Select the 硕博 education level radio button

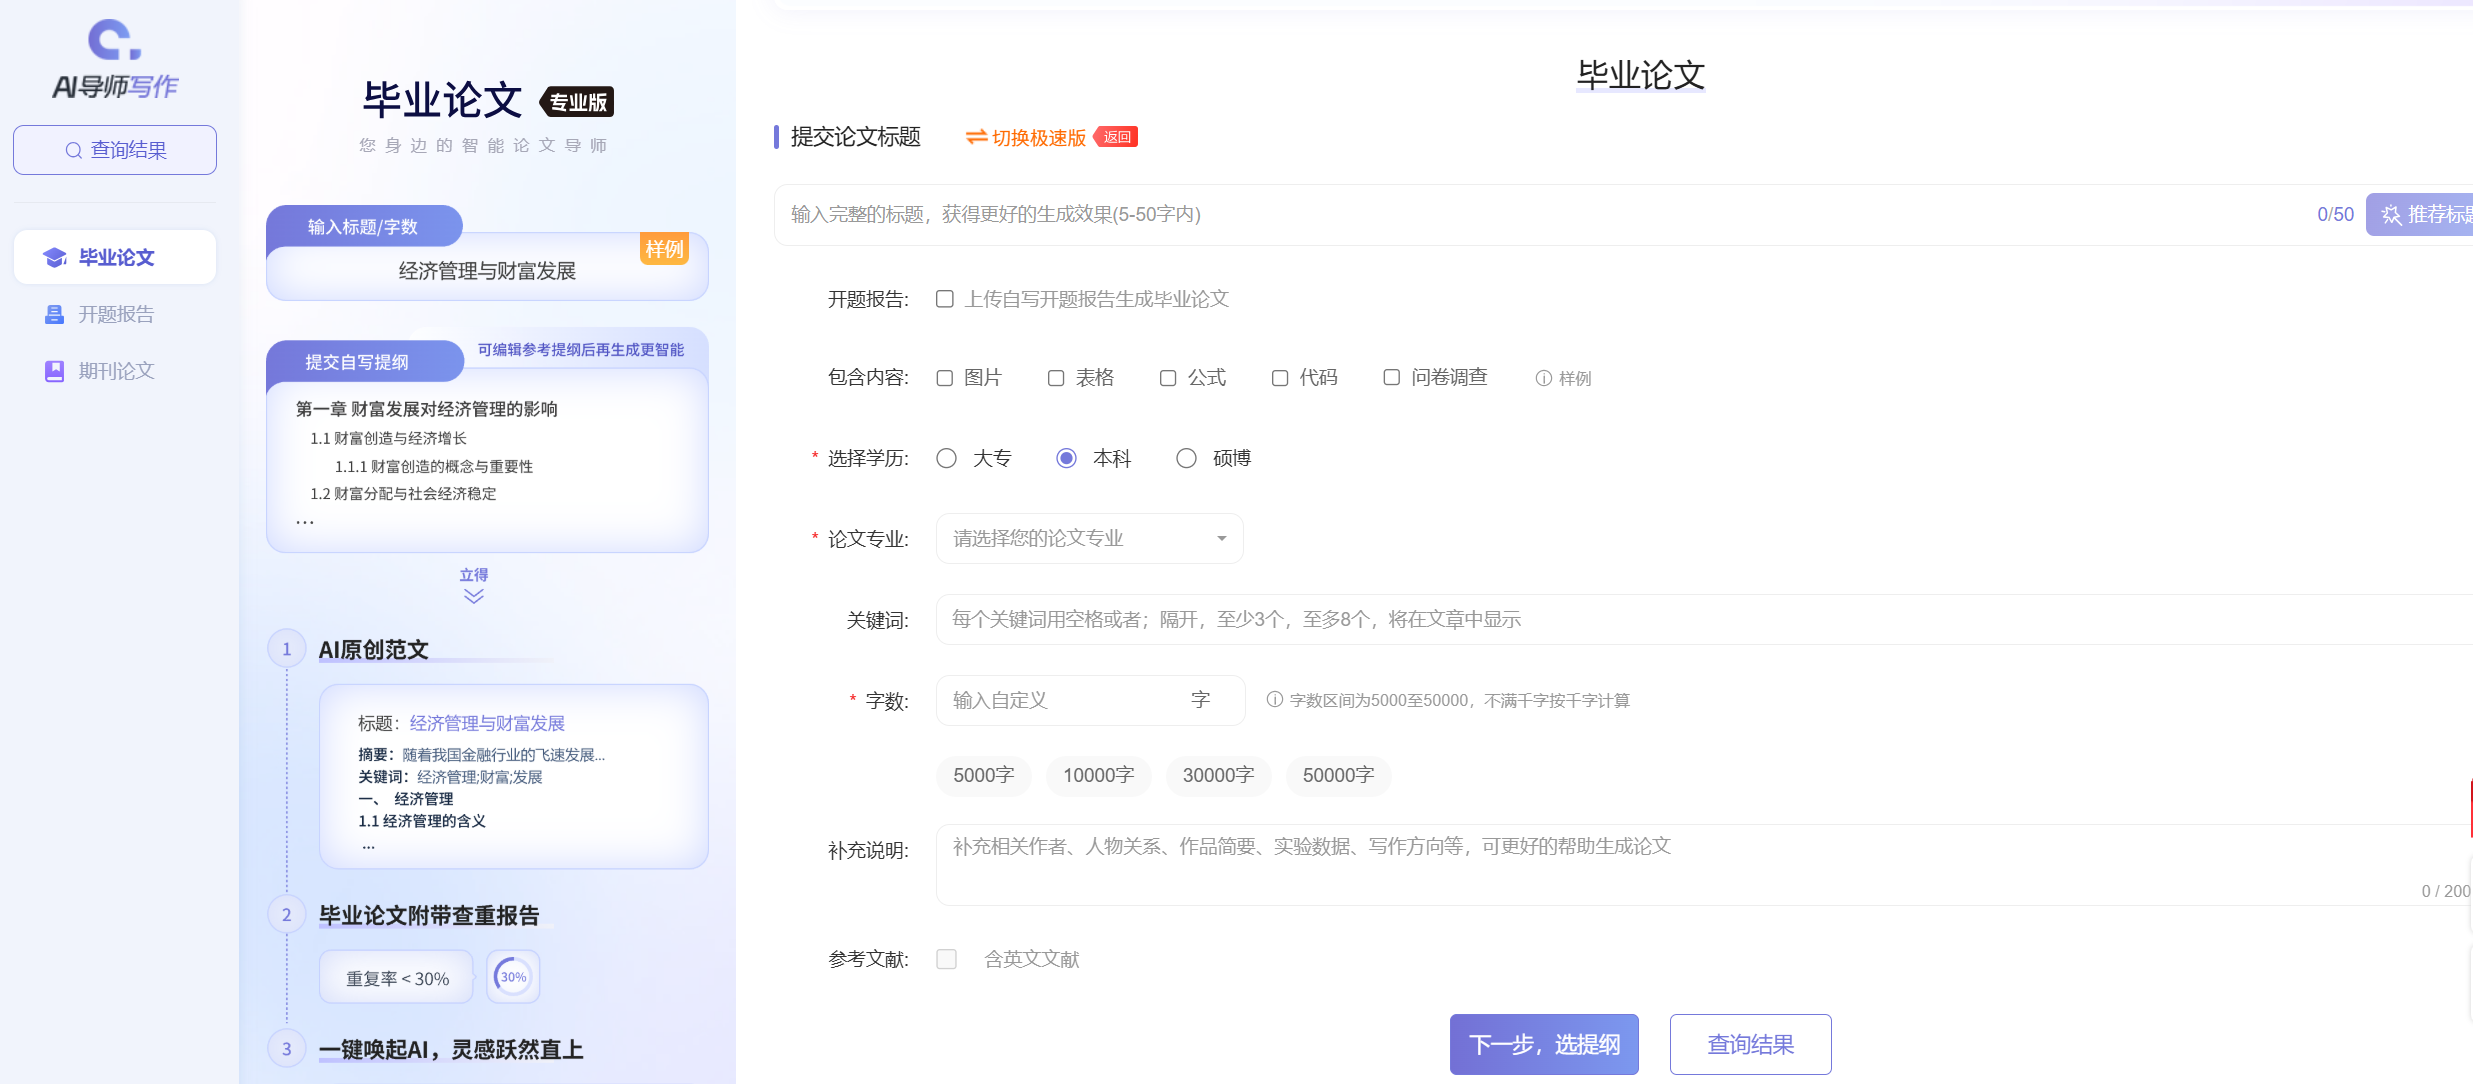click(1186, 457)
